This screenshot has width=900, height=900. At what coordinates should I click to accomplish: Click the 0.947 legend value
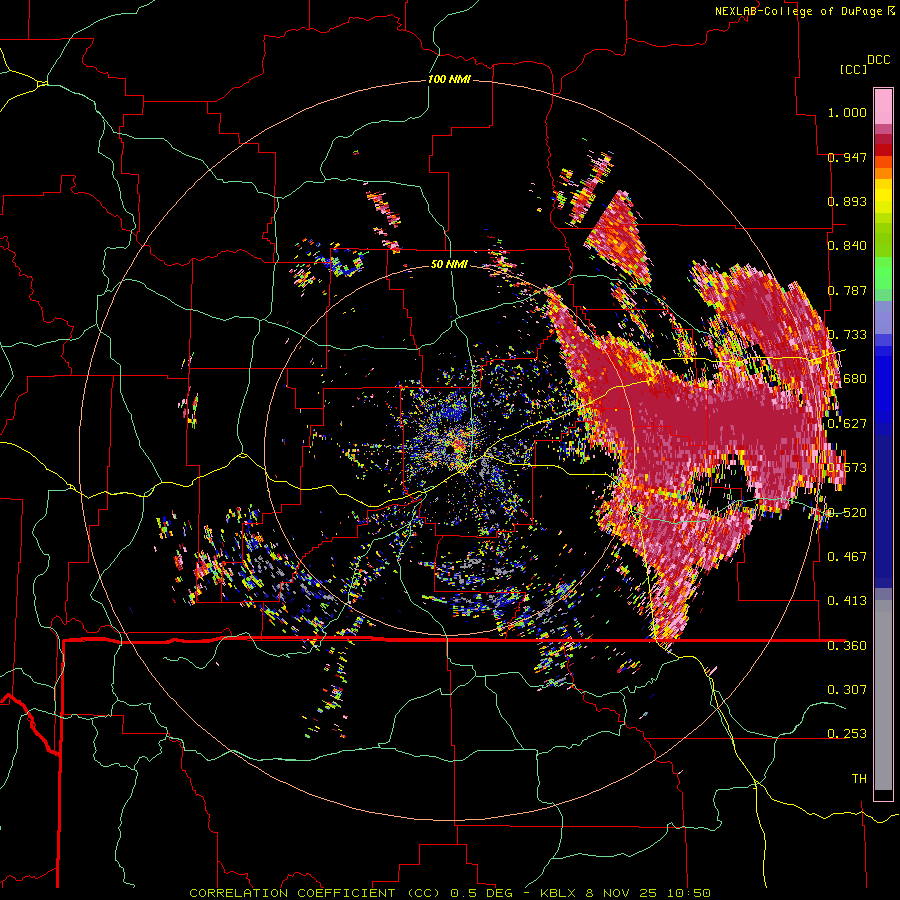point(847,157)
